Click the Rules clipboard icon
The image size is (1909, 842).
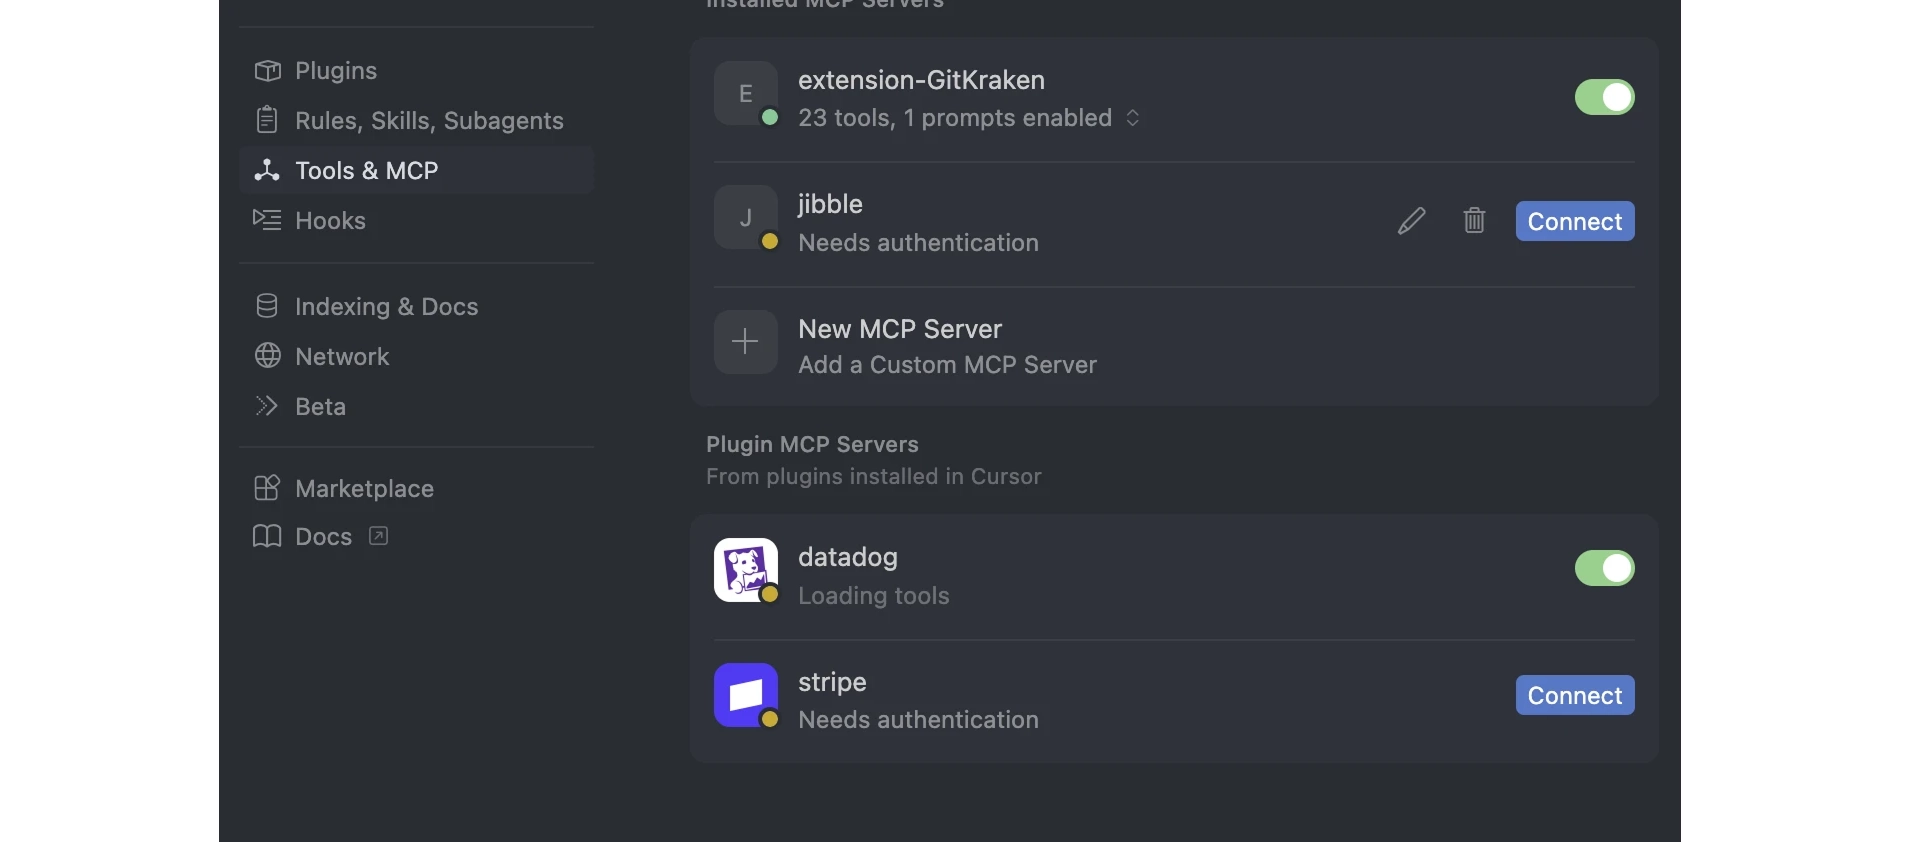267,120
